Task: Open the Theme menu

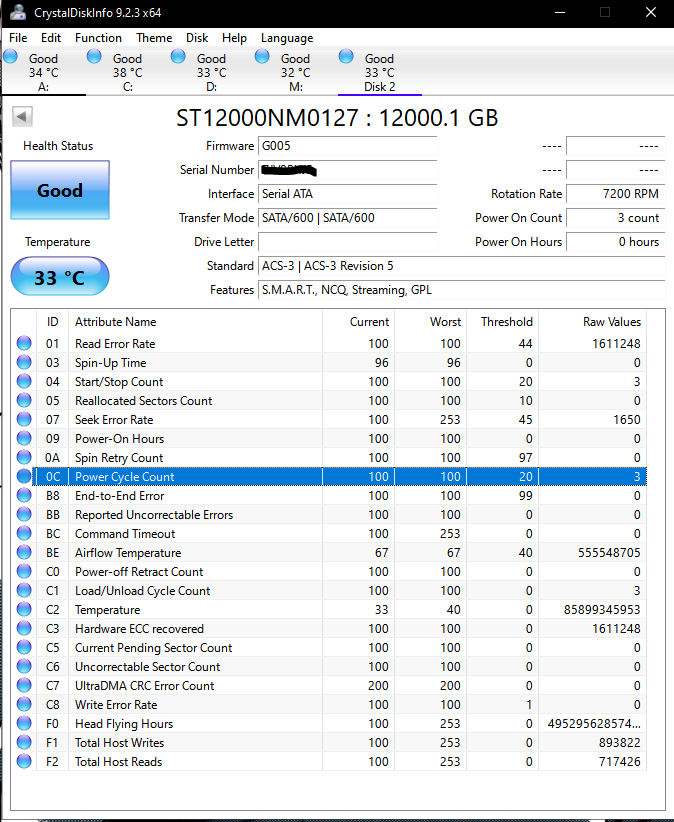Action: point(154,38)
